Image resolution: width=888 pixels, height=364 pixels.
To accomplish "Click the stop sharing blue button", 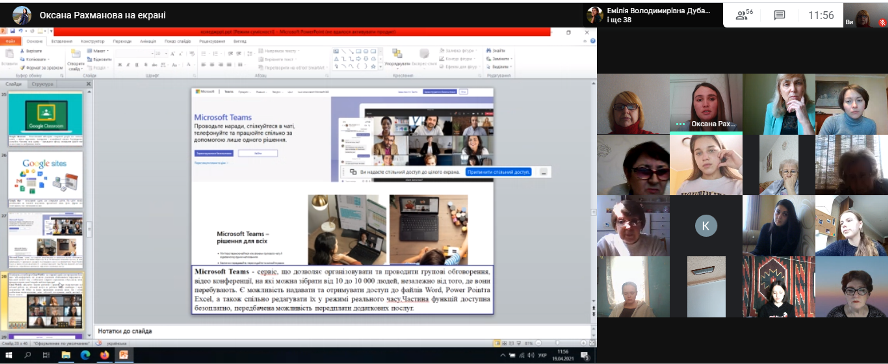I will coord(498,172).
